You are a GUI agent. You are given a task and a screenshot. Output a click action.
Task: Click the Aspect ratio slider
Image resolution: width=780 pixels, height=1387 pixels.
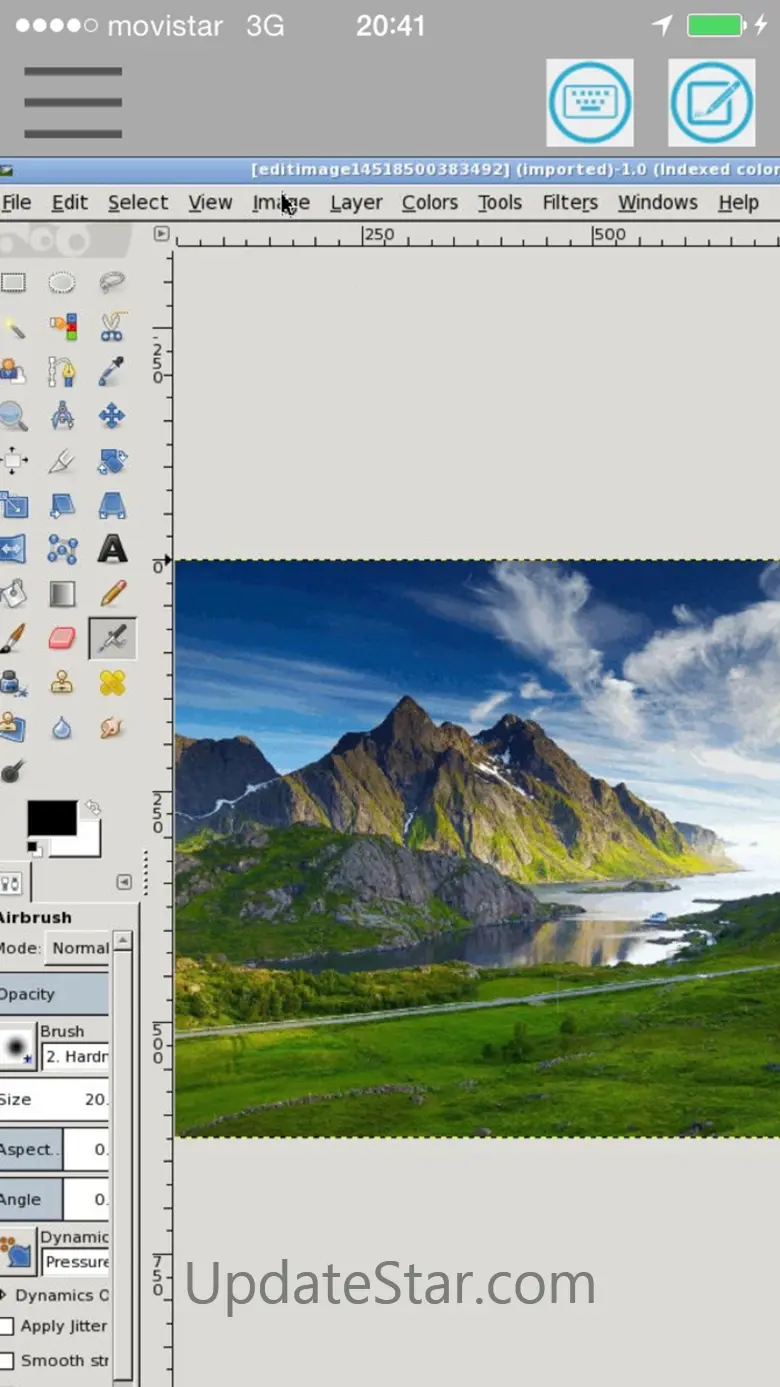click(x=54, y=1149)
